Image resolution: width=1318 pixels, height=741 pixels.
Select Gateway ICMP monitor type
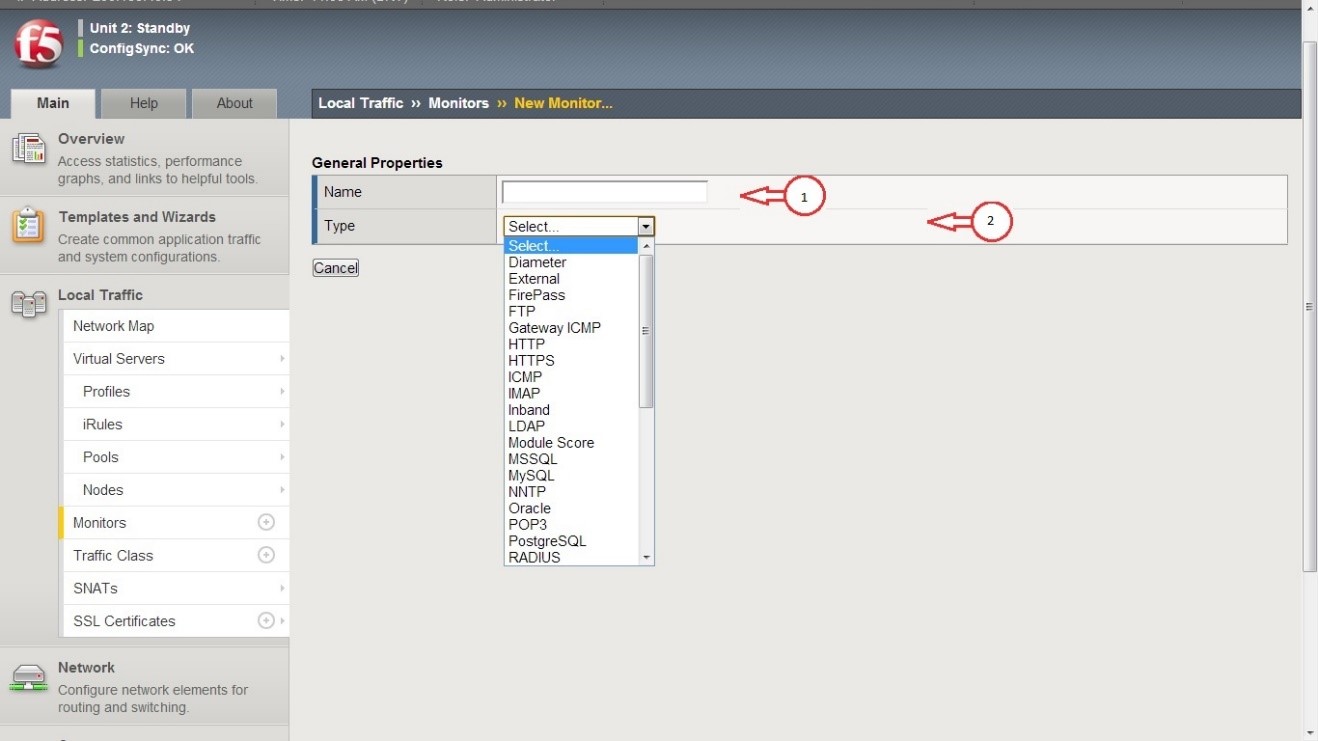pos(554,328)
